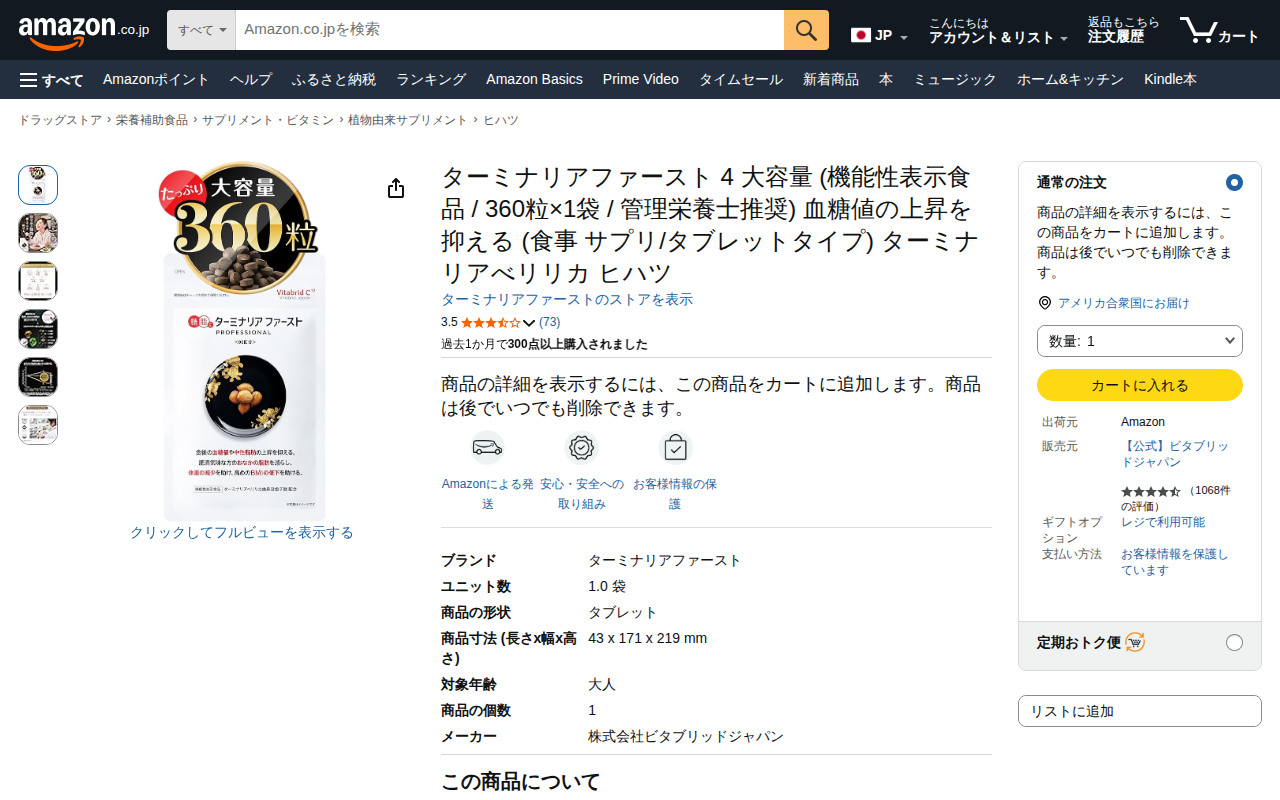Open Amazonポイント in navigation bar
Viewport: 1280px width, 800px height.
pos(156,80)
